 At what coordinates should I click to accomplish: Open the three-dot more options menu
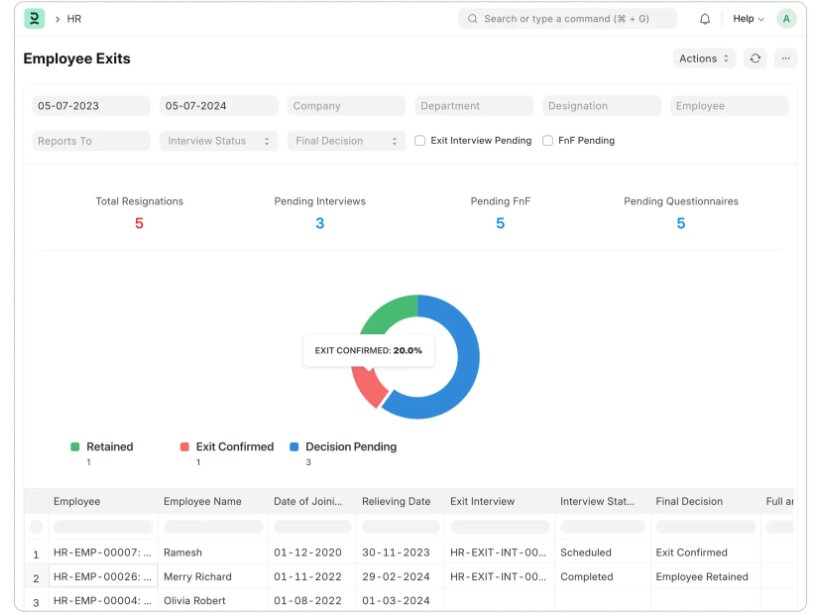point(786,59)
